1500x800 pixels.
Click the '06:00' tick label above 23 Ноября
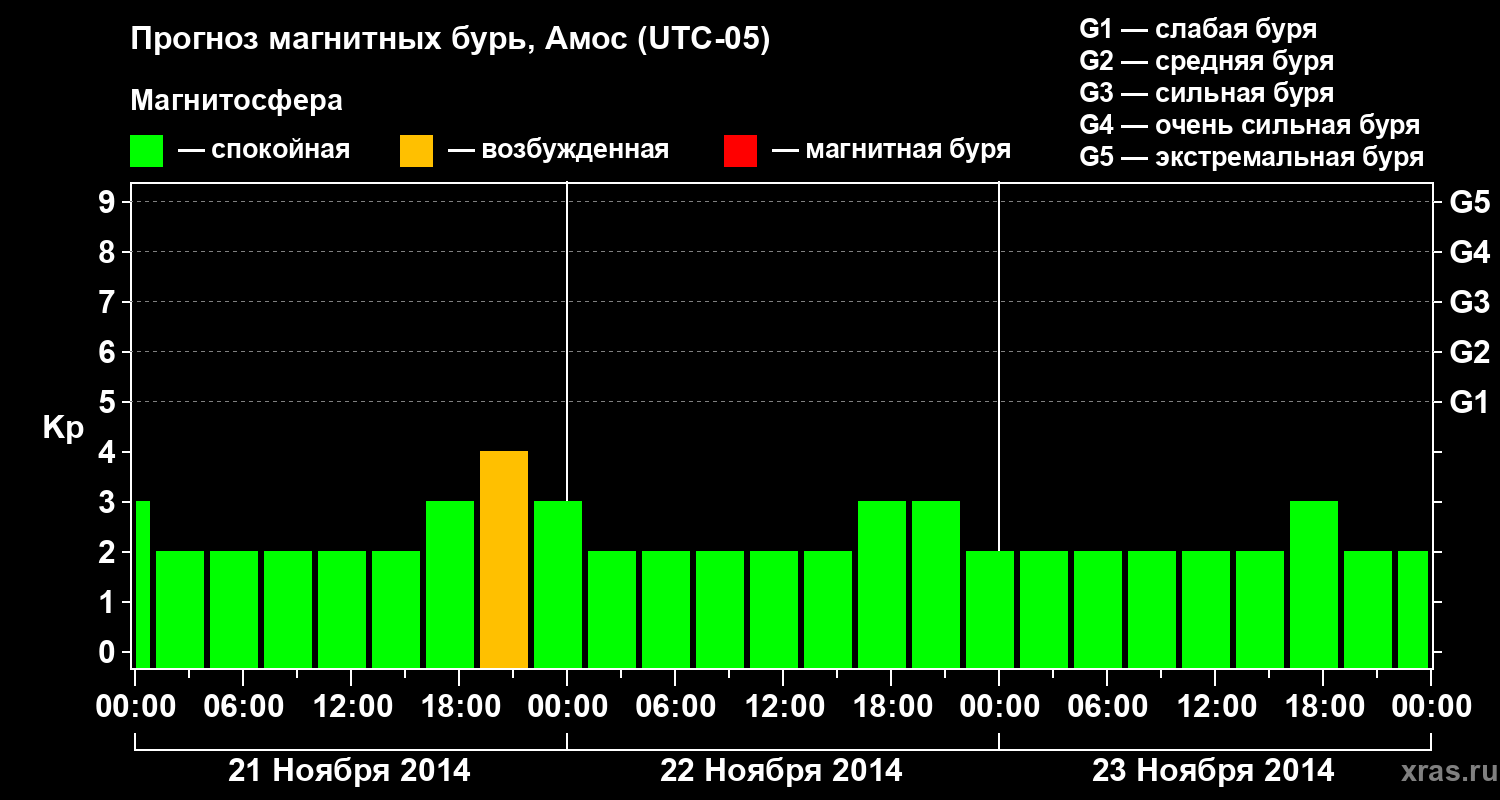click(x=1108, y=707)
